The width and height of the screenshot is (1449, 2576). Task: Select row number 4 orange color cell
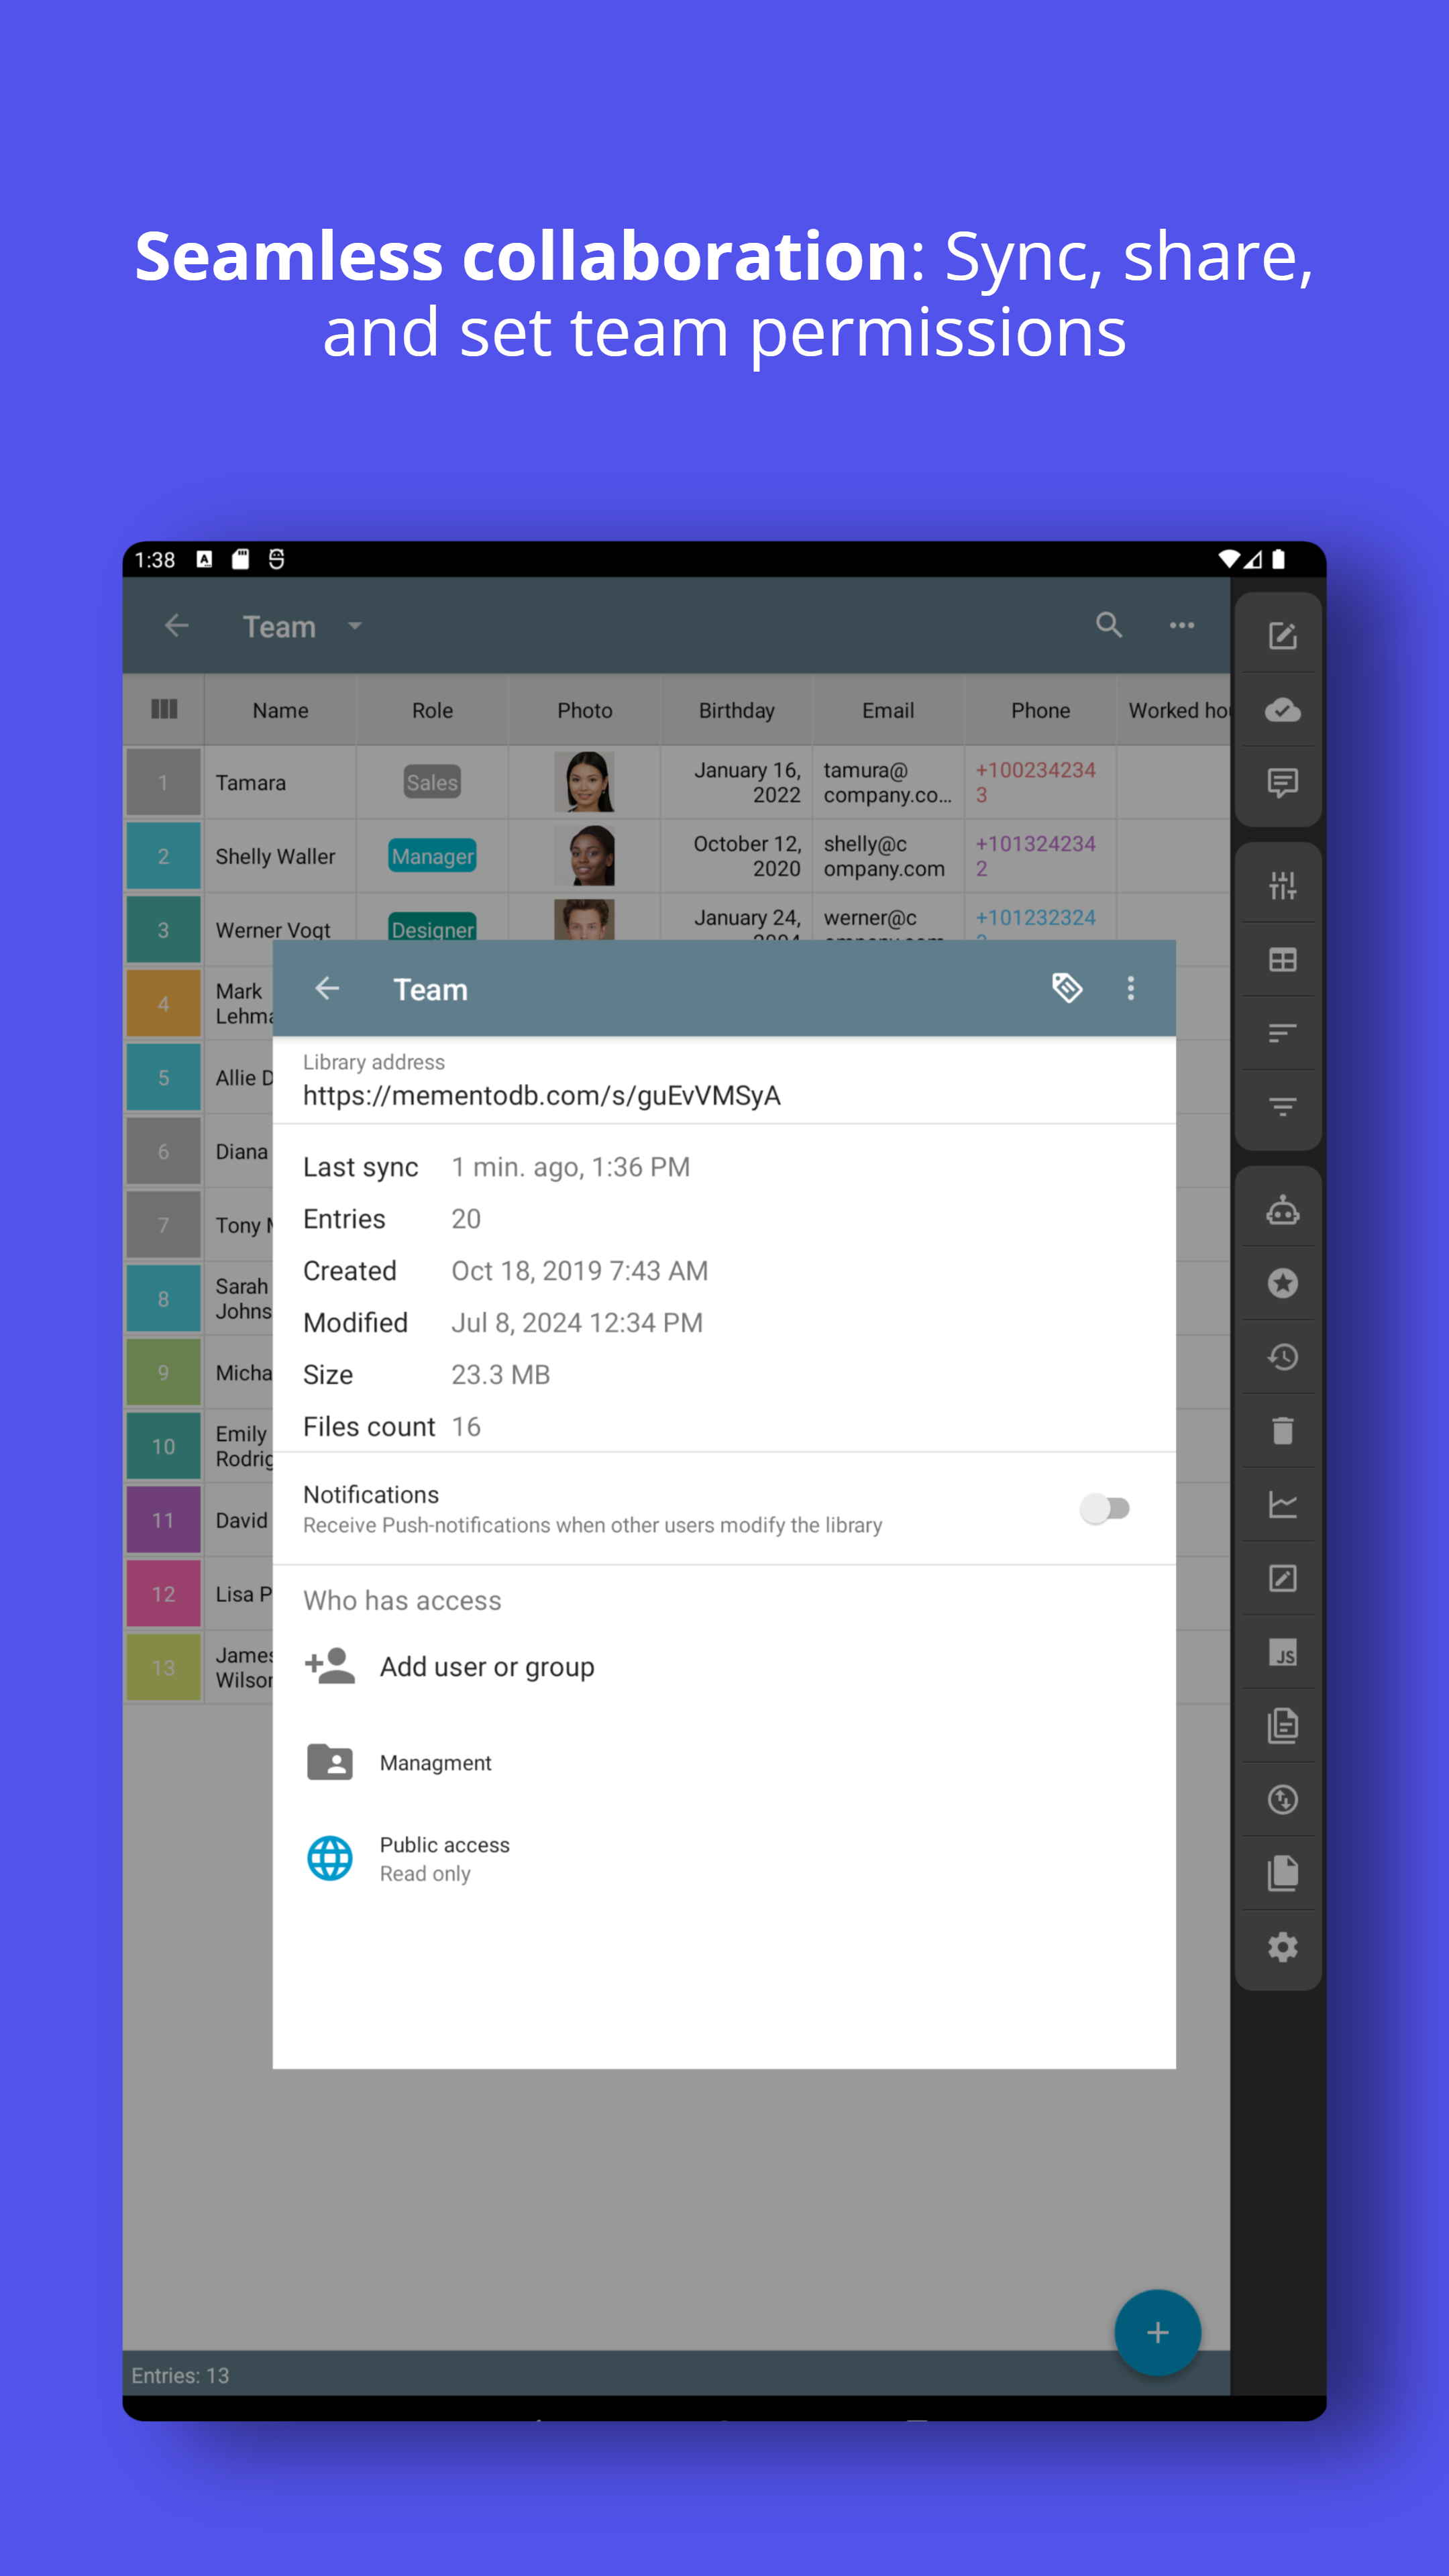tap(163, 1003)
